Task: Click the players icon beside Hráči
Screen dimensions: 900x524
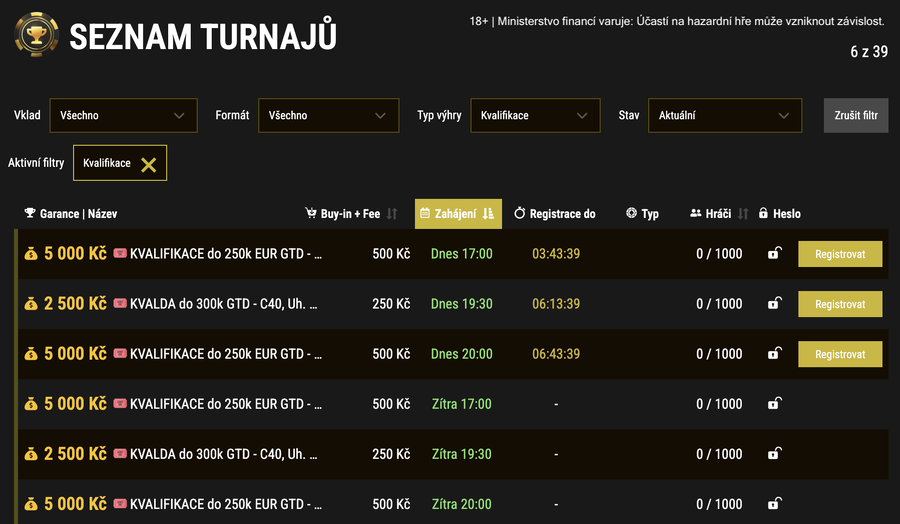Action: [x=696, y=213]
